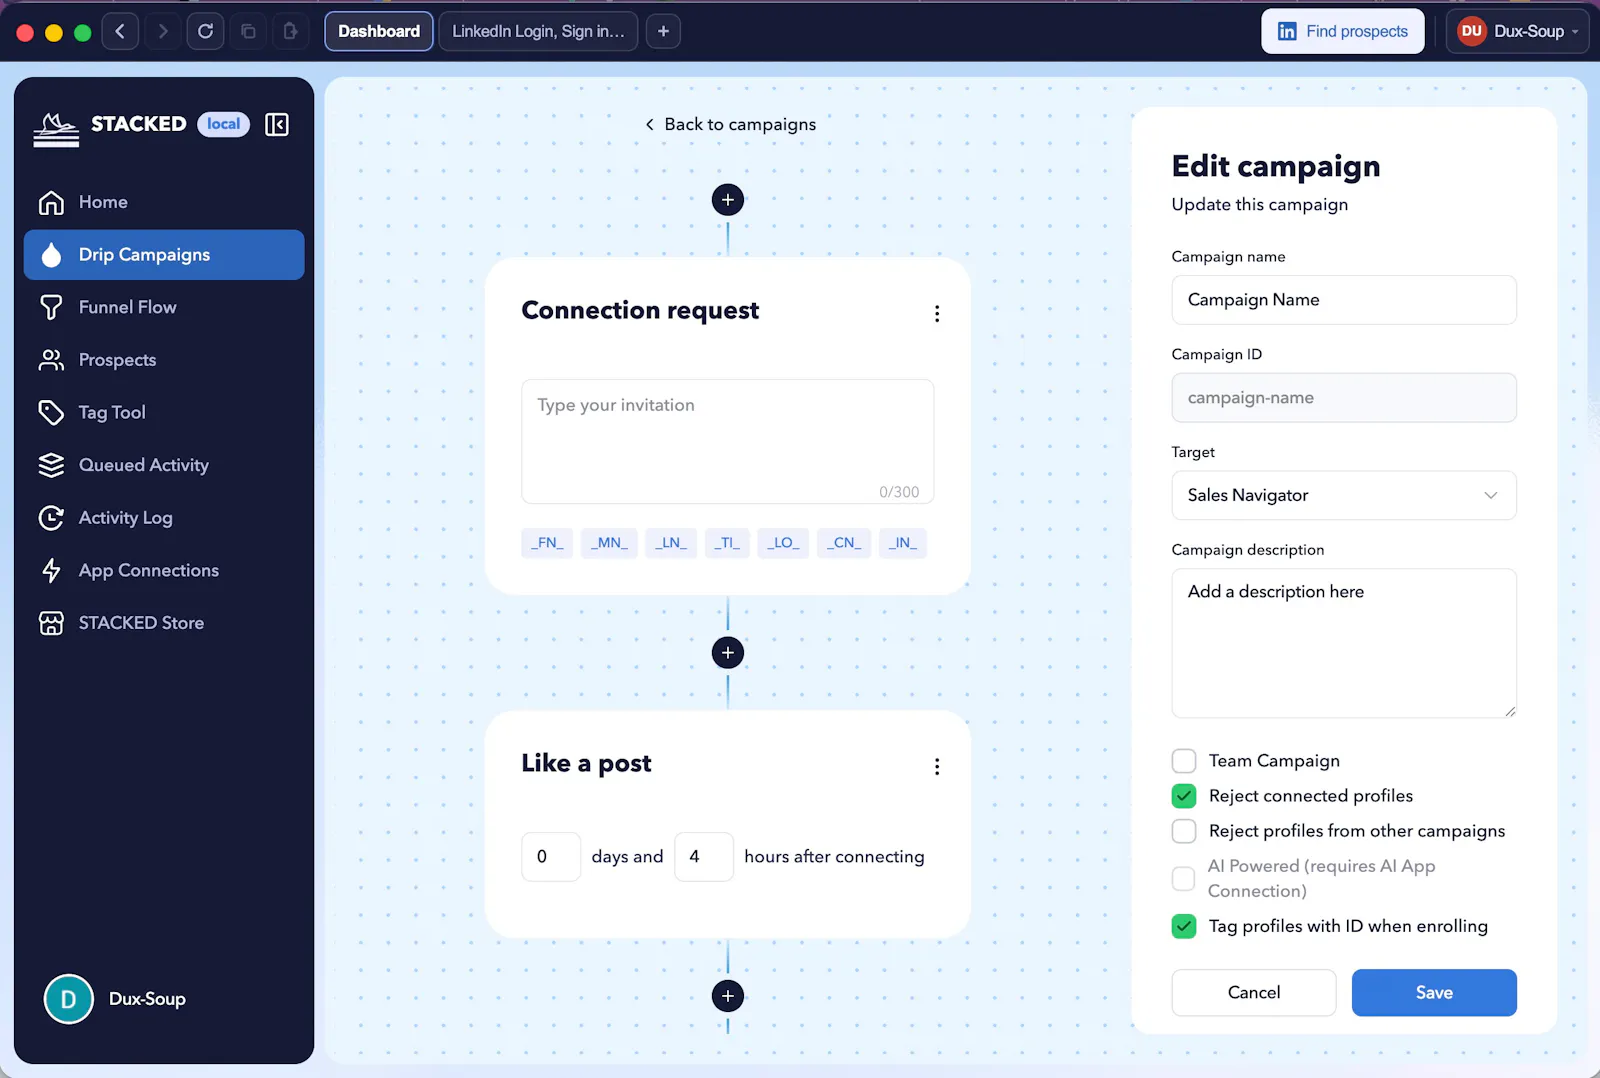
Task: Click the 'hours after connecting' label
Action: tap(834, 857)
